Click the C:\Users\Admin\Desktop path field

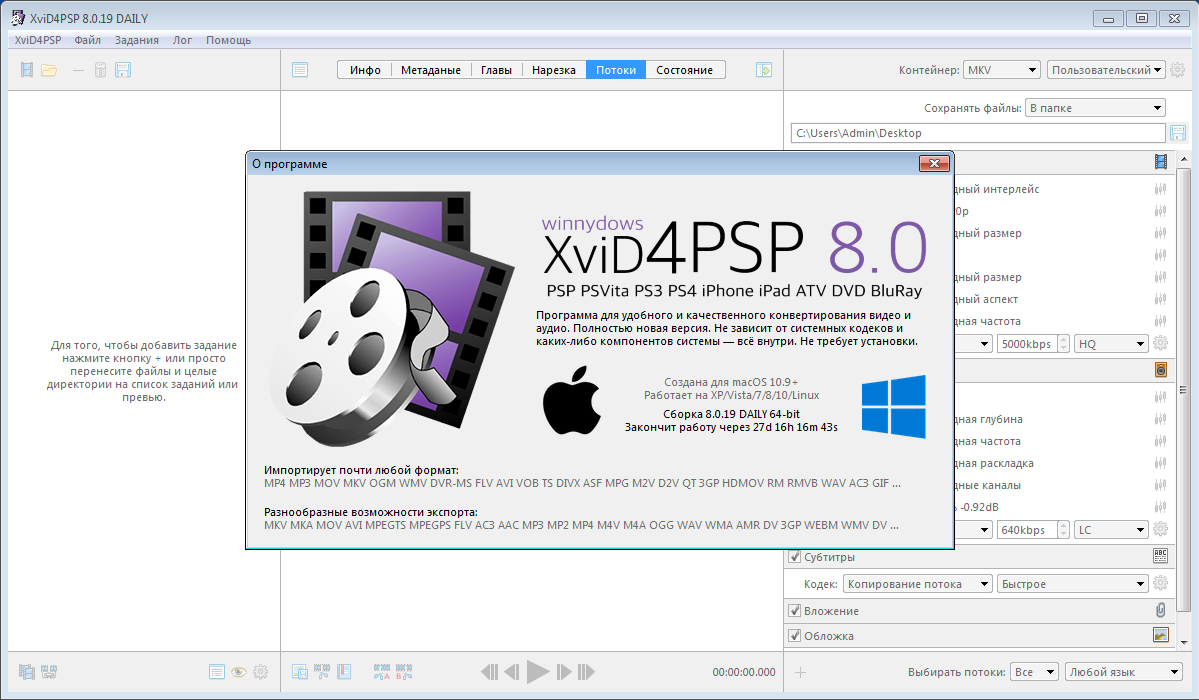978,133
